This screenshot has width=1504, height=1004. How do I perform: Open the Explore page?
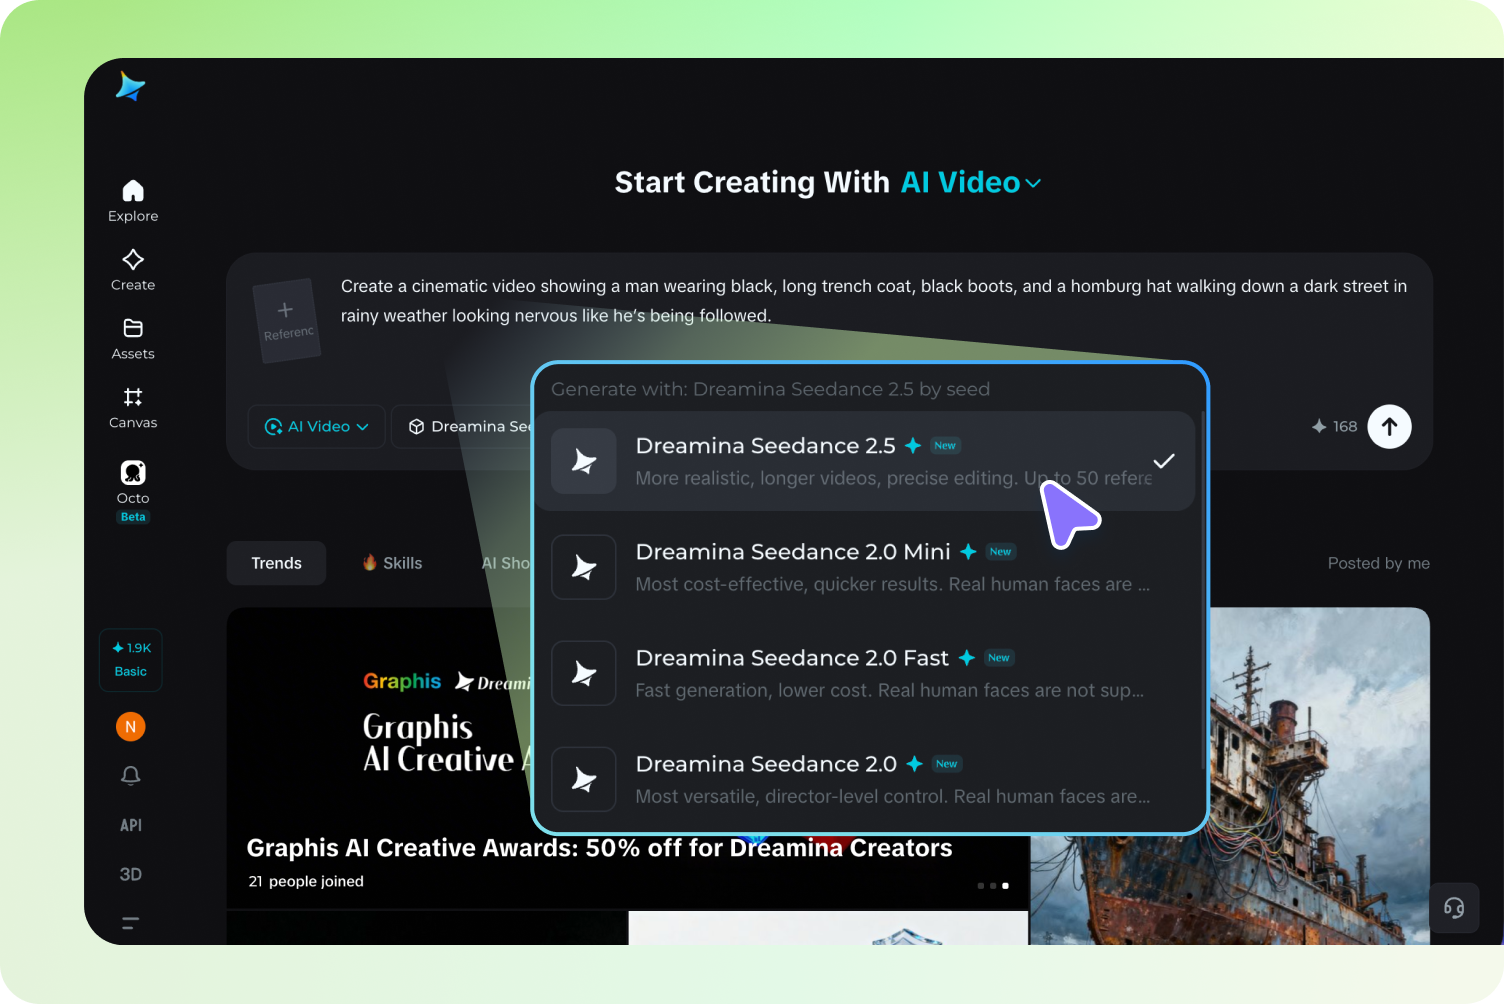[133, 201]
